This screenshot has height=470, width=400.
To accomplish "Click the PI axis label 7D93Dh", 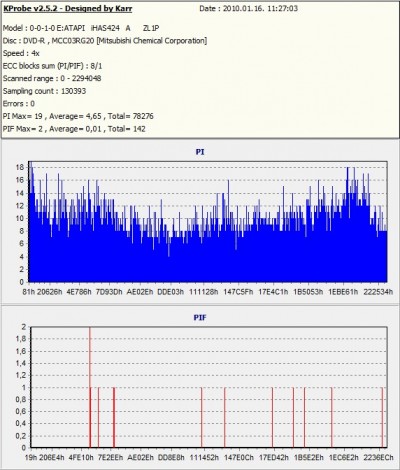I will 109,292.
